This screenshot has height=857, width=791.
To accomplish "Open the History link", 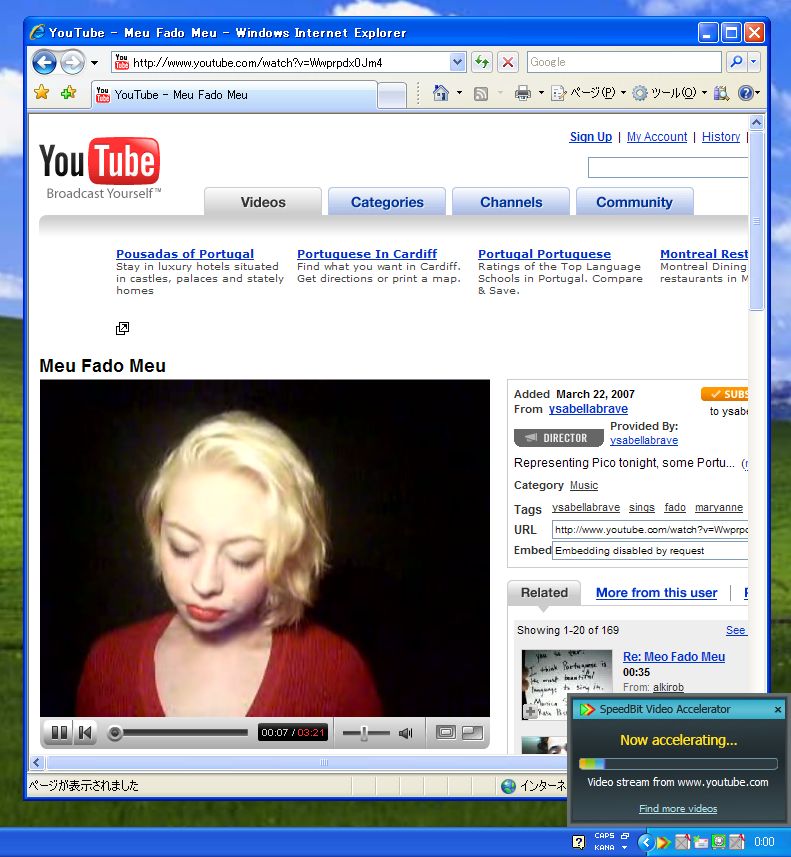I will point(720,137).
